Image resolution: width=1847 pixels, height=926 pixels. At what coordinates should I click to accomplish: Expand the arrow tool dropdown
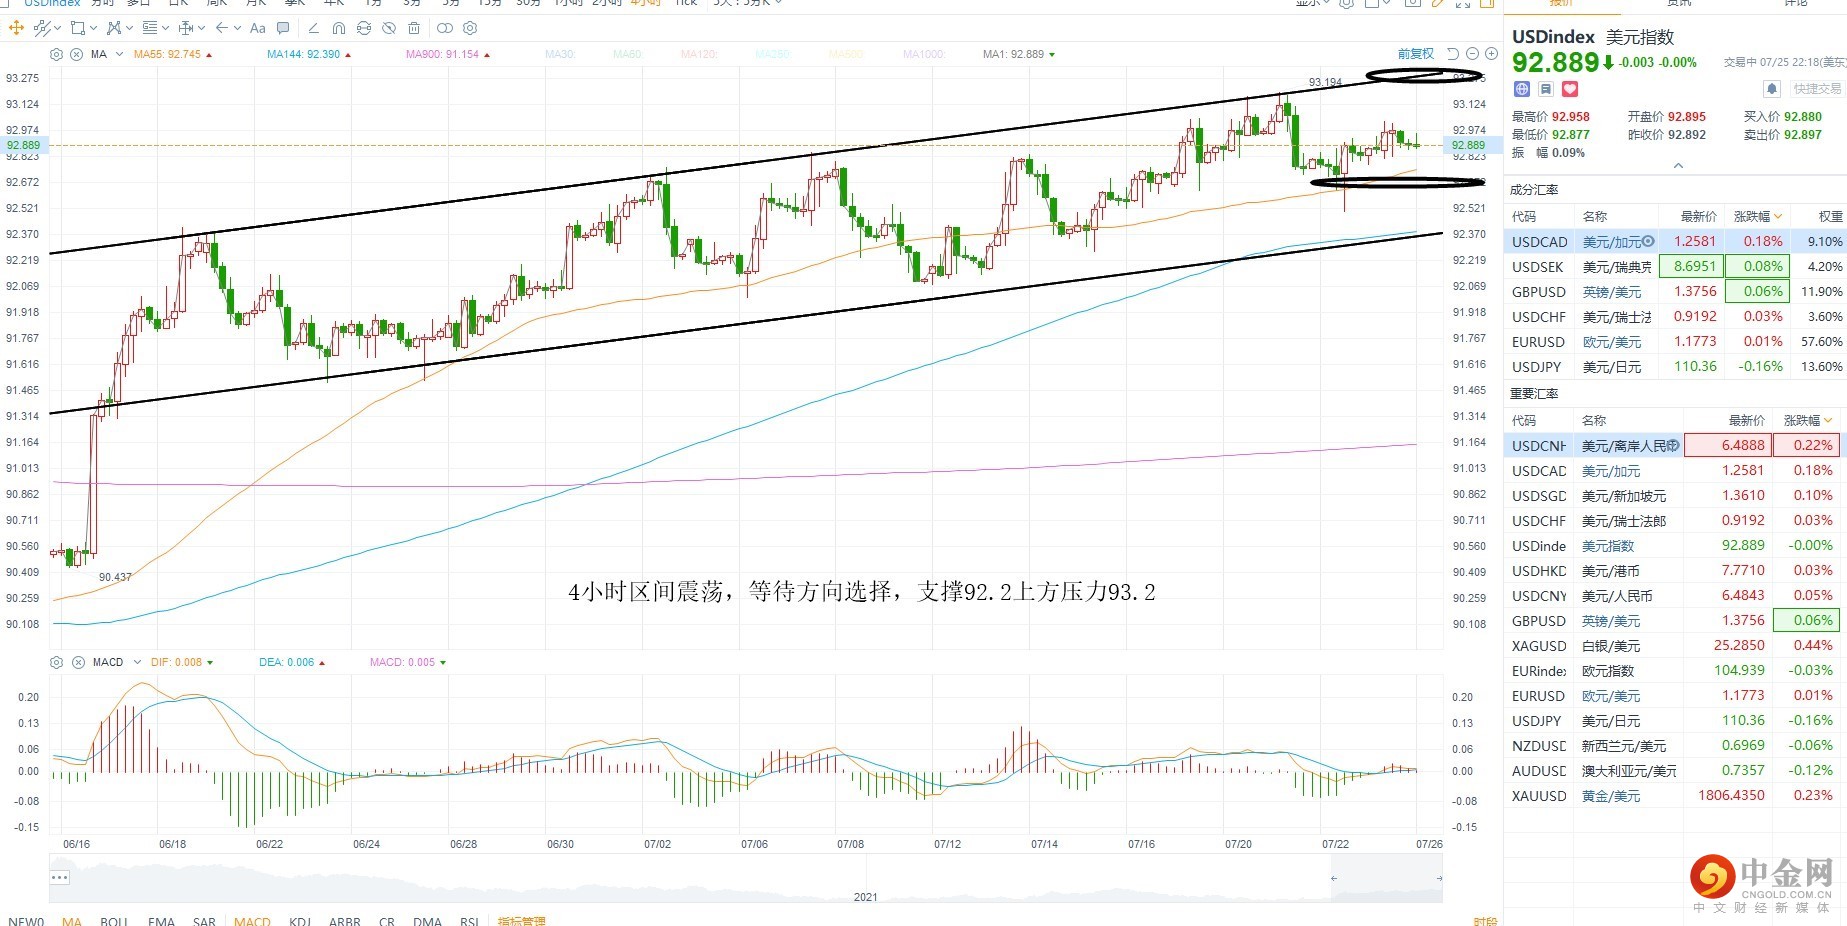[237, 28]
